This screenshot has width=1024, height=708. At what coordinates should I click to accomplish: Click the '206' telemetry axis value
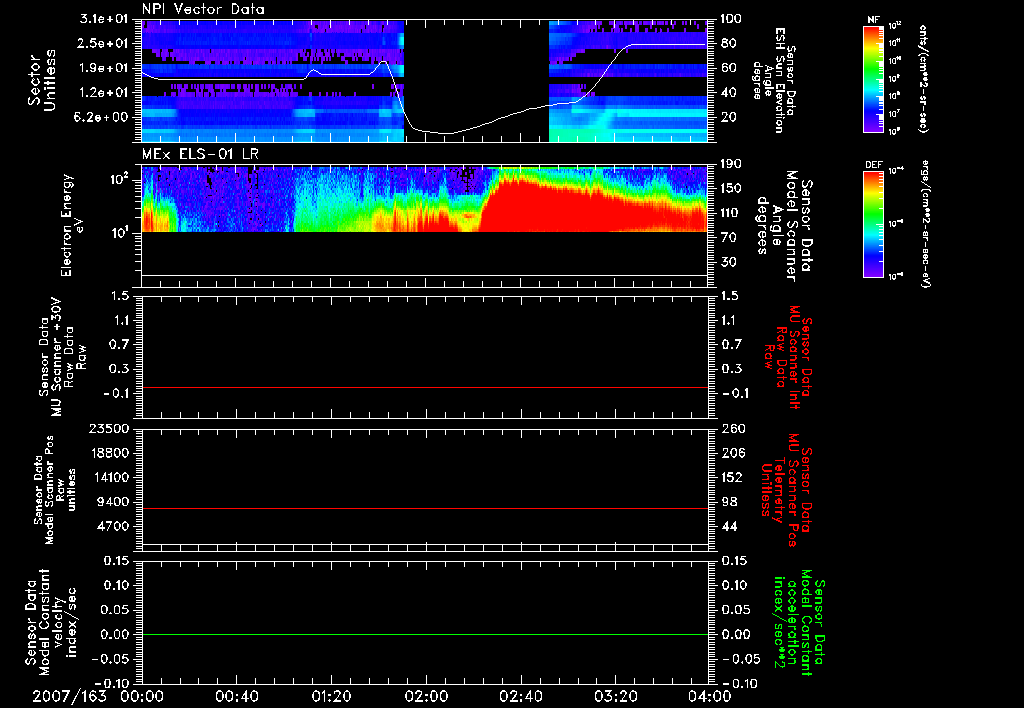[731, 453]
